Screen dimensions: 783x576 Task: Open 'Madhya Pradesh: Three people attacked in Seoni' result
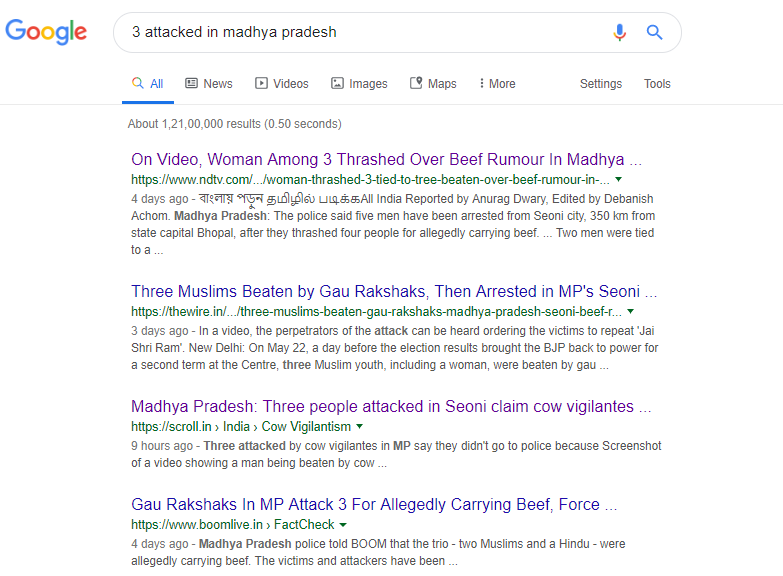click(391, 406)
